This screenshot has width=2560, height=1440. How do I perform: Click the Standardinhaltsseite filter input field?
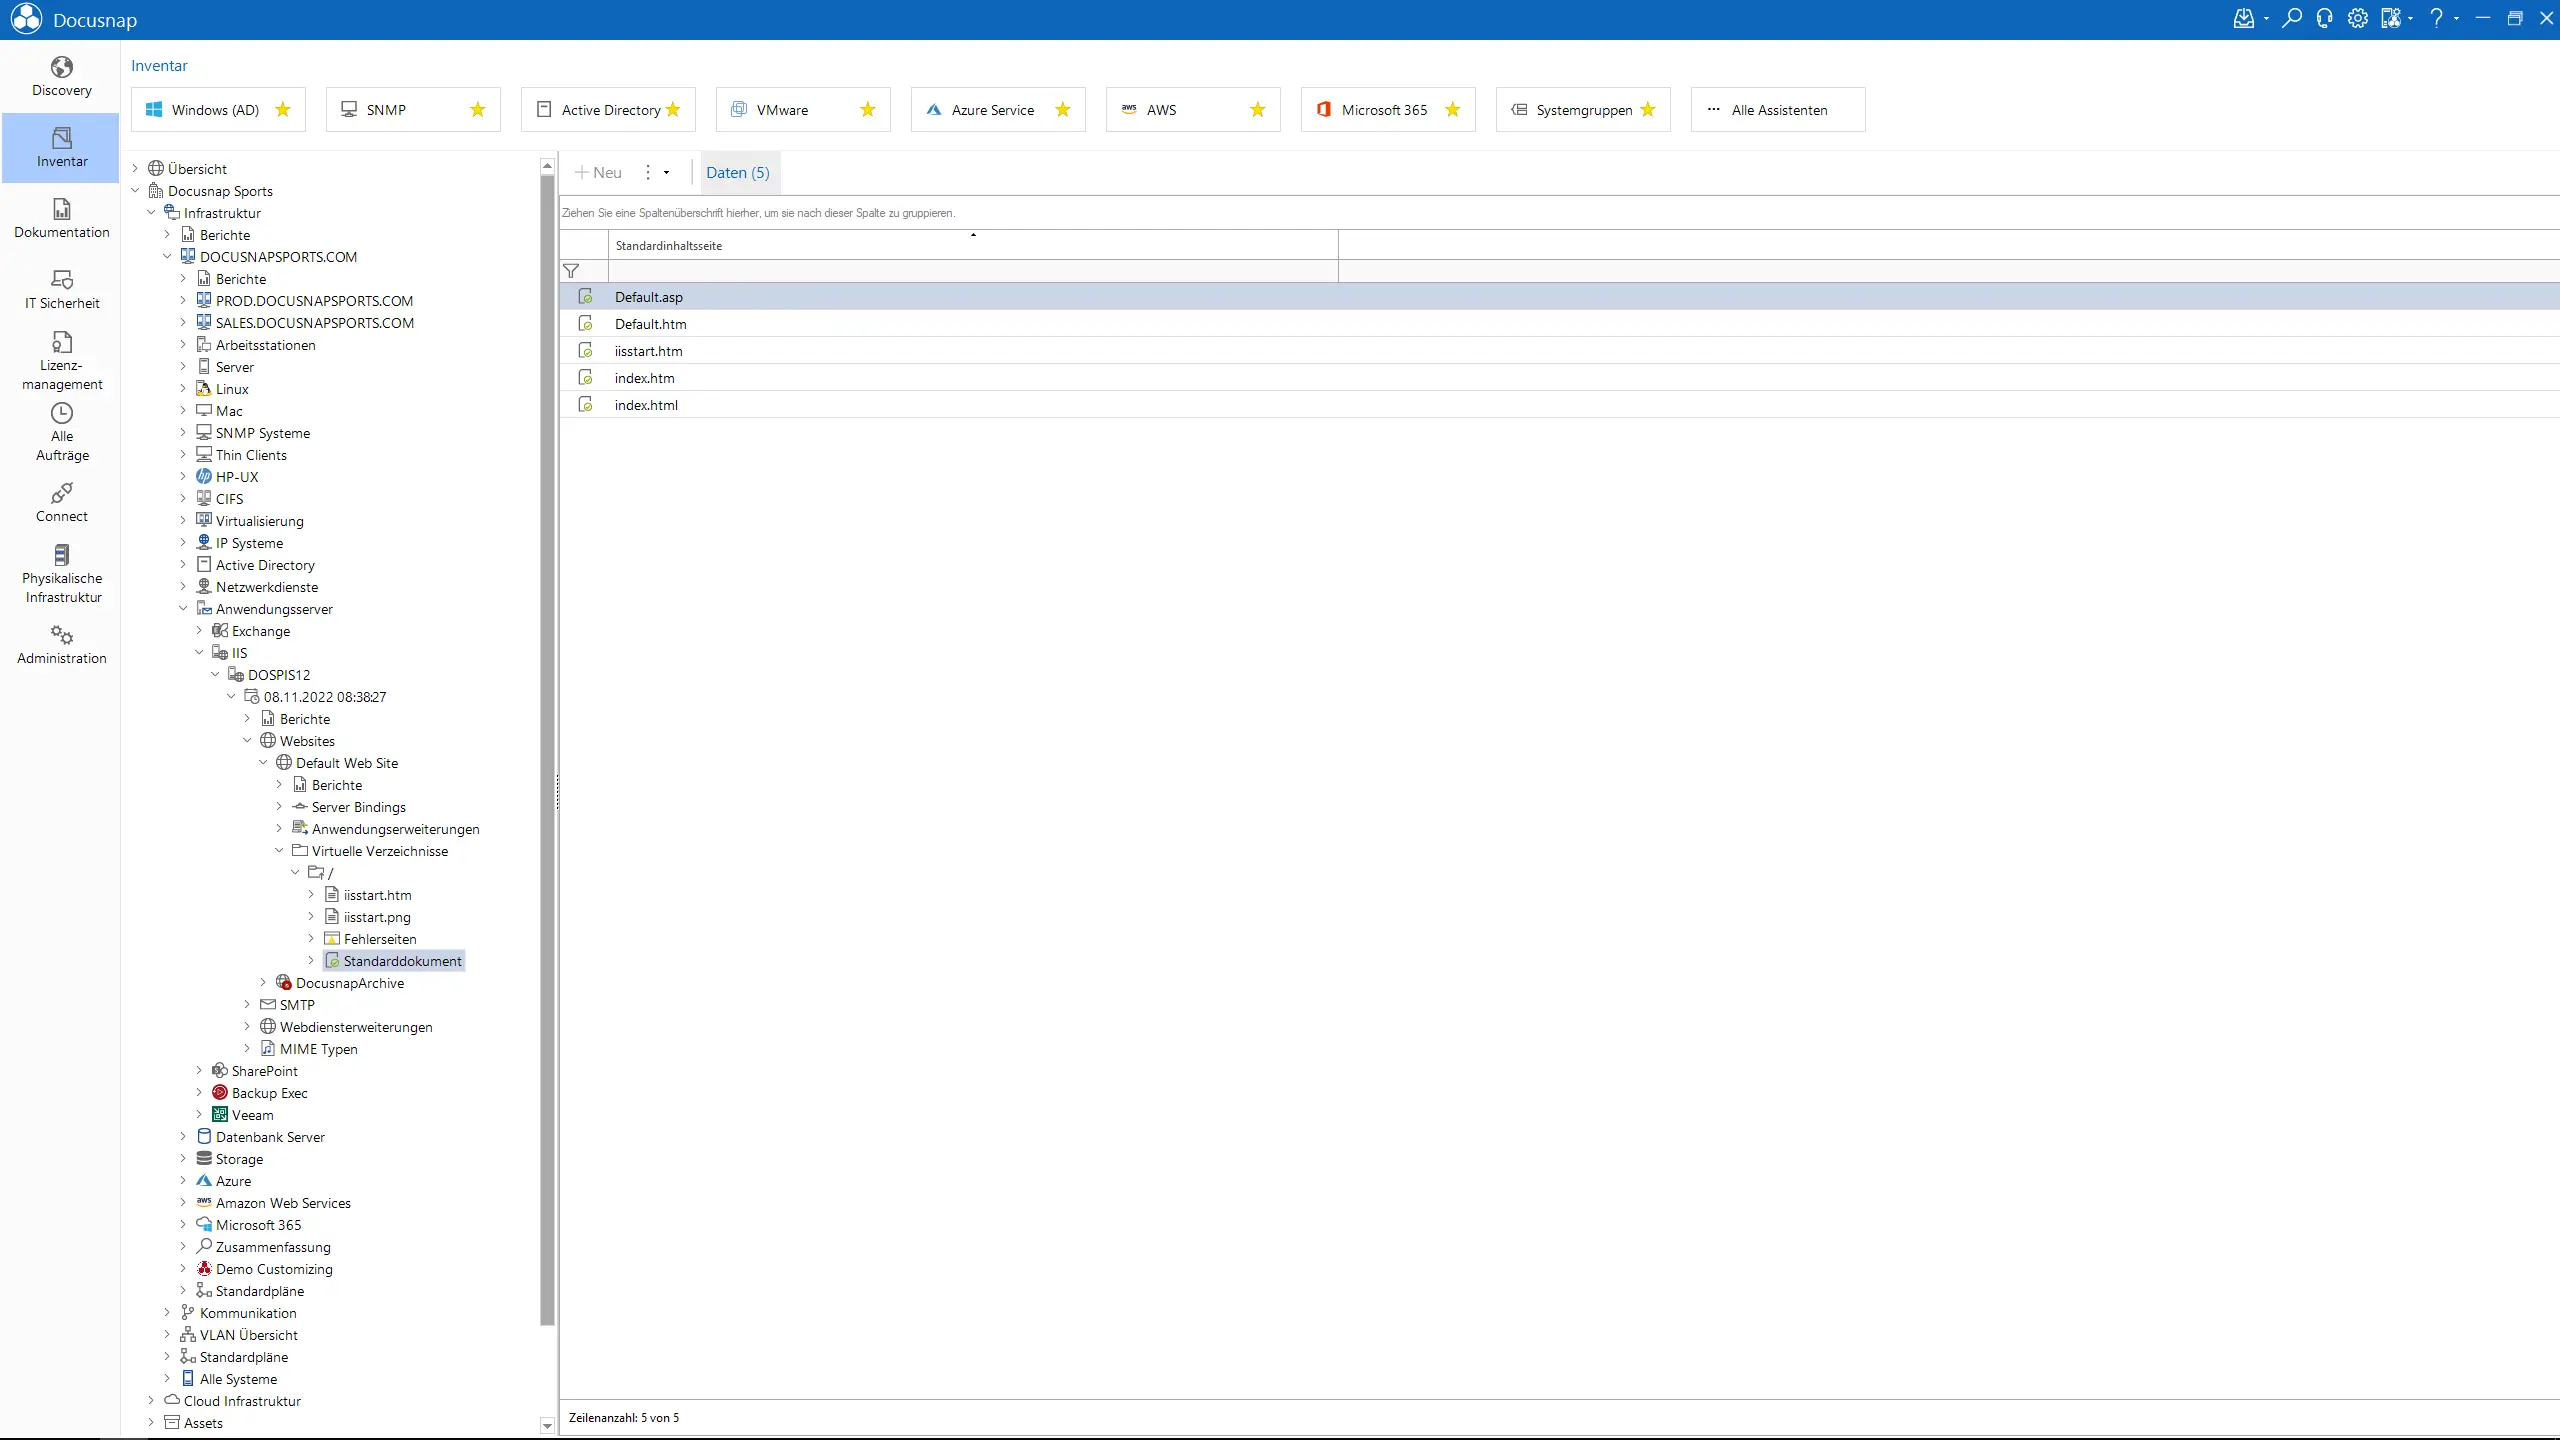point(972,271)
